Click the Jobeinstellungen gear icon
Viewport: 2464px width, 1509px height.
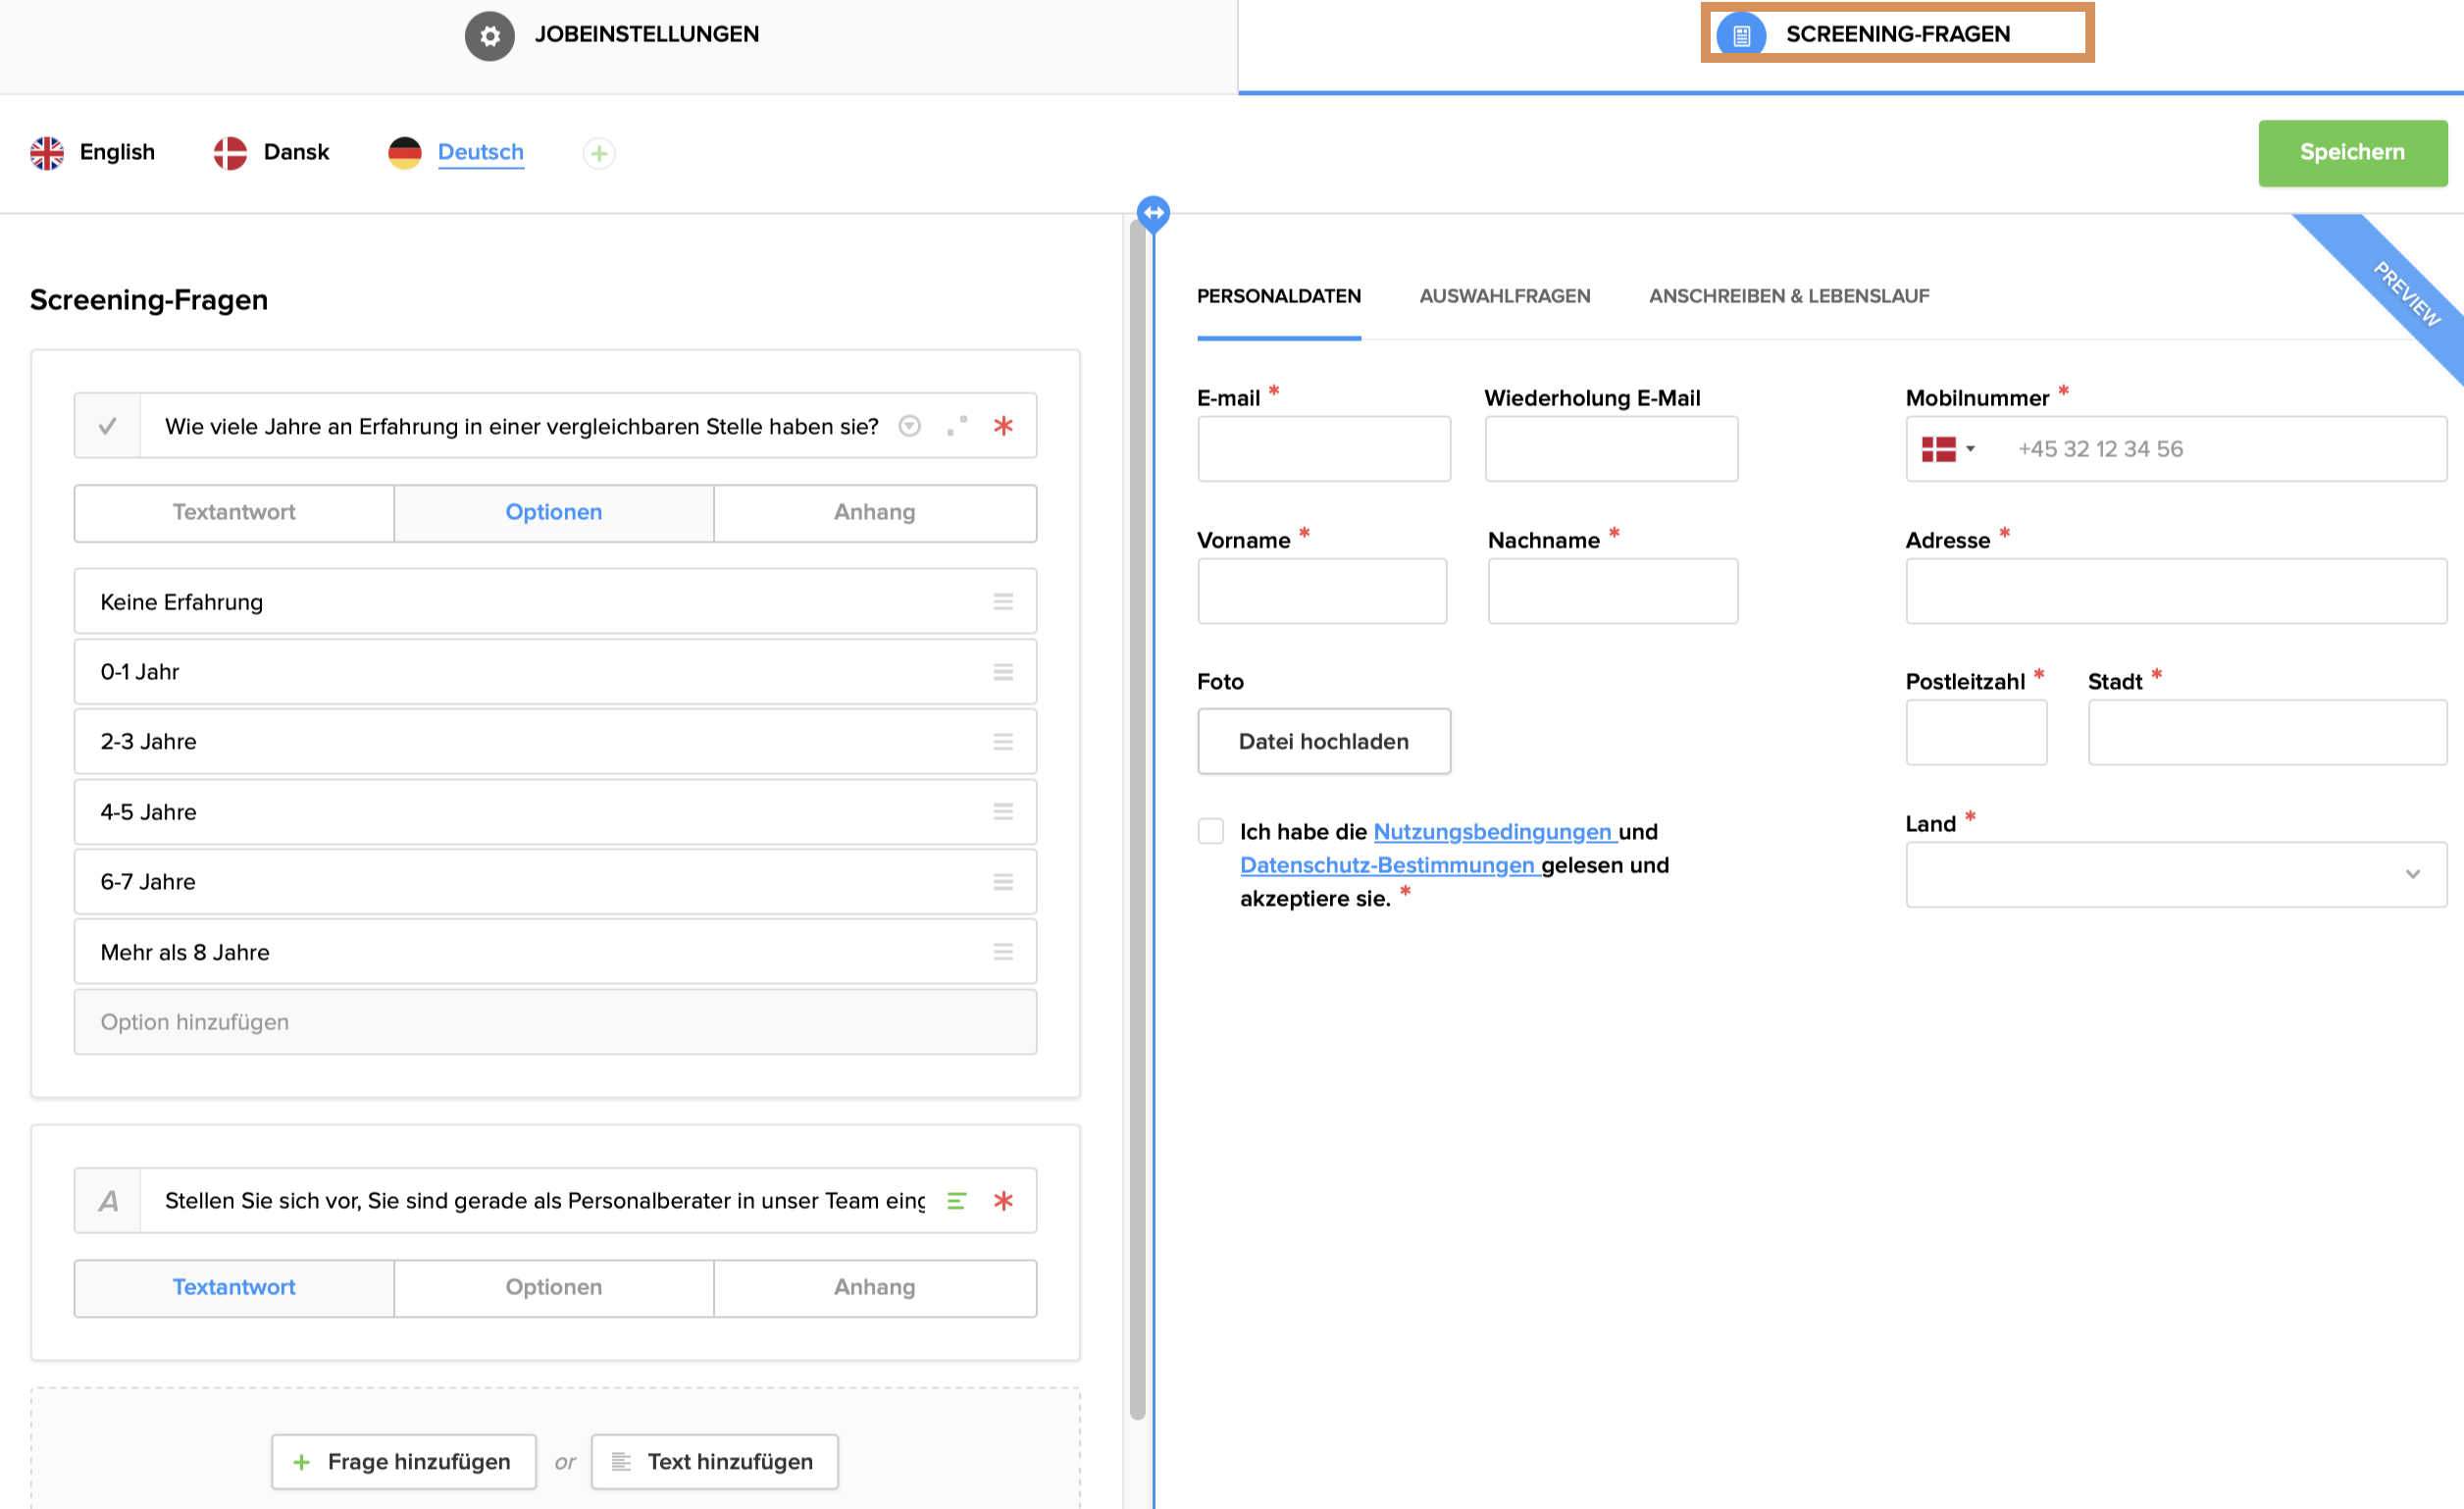pyautogui.click(x=489, y=36)
